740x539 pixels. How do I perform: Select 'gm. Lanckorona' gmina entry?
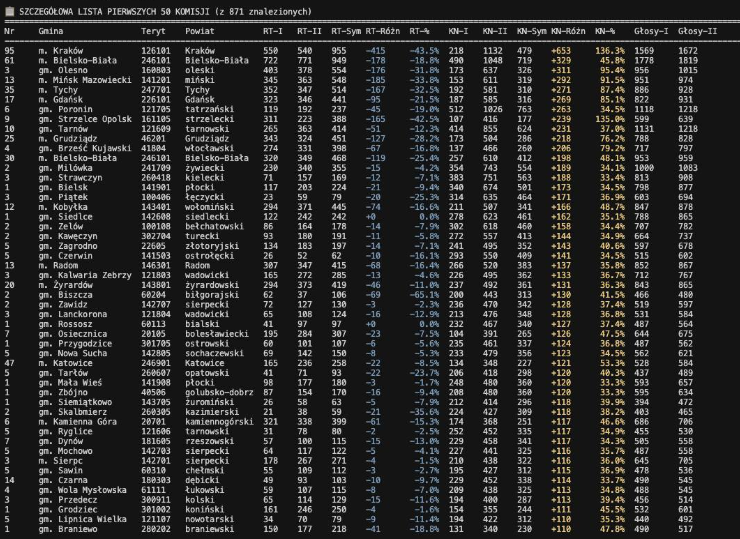tap(73, 314)
